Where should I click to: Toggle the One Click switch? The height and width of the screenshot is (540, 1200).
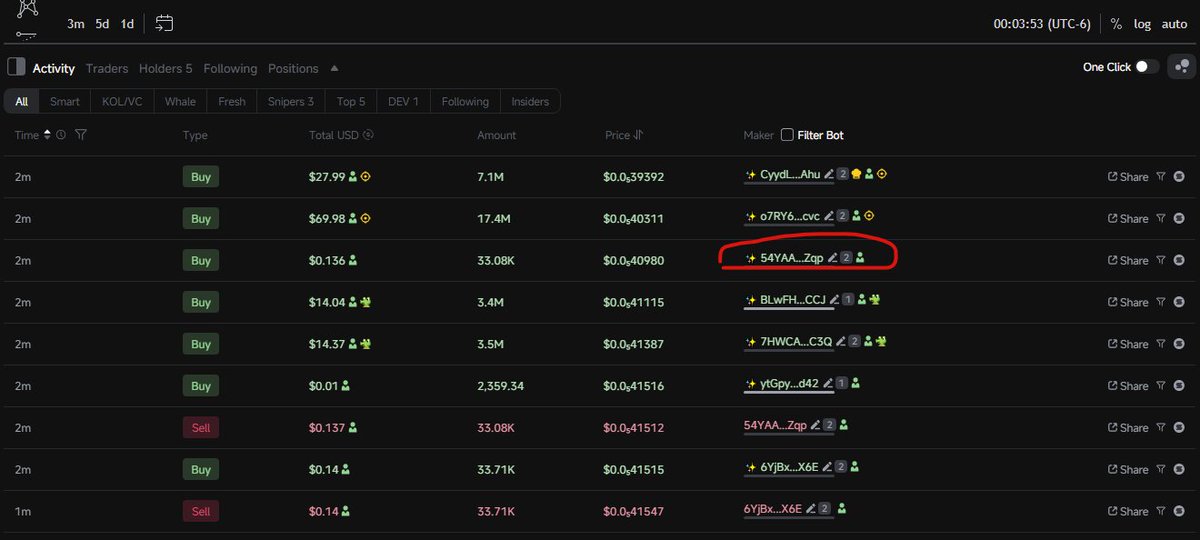1147,67
